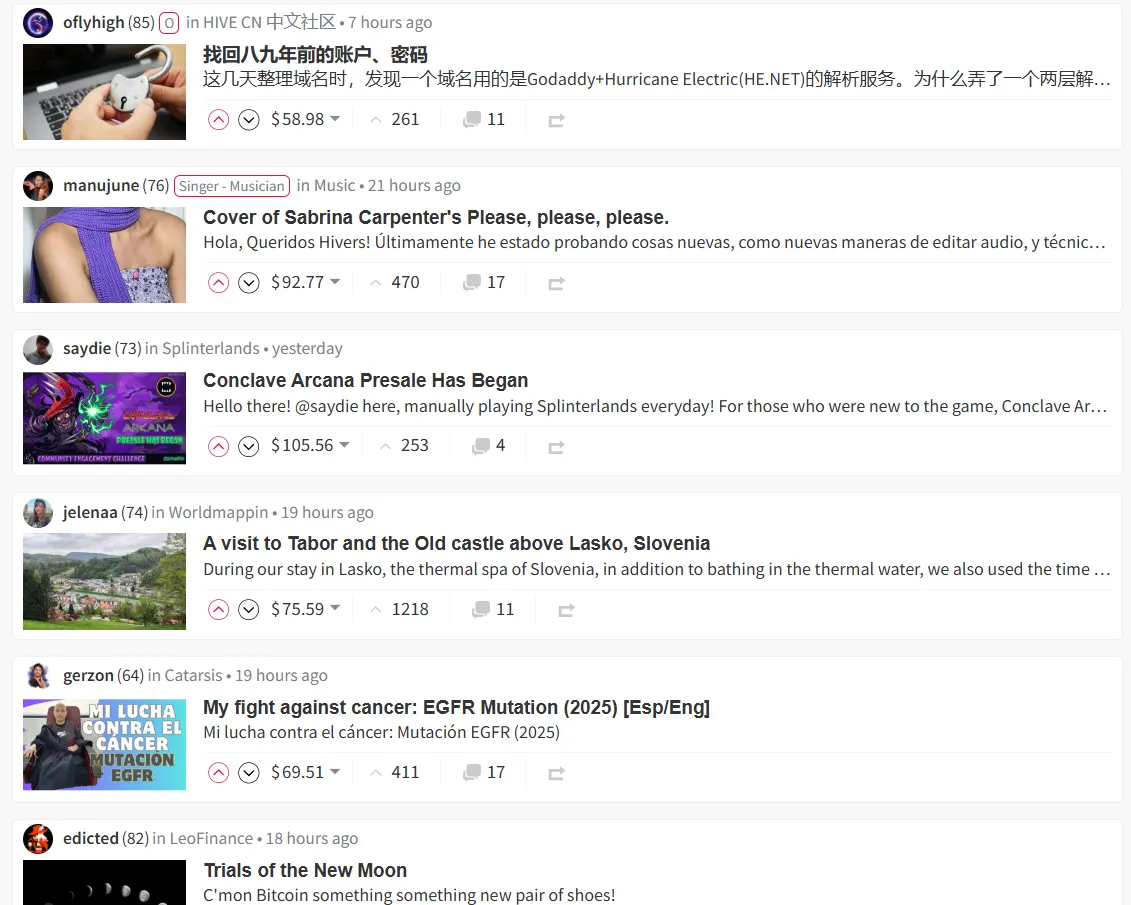Downvote Sabrina Carpenter cover post

[x=249, y=283]
